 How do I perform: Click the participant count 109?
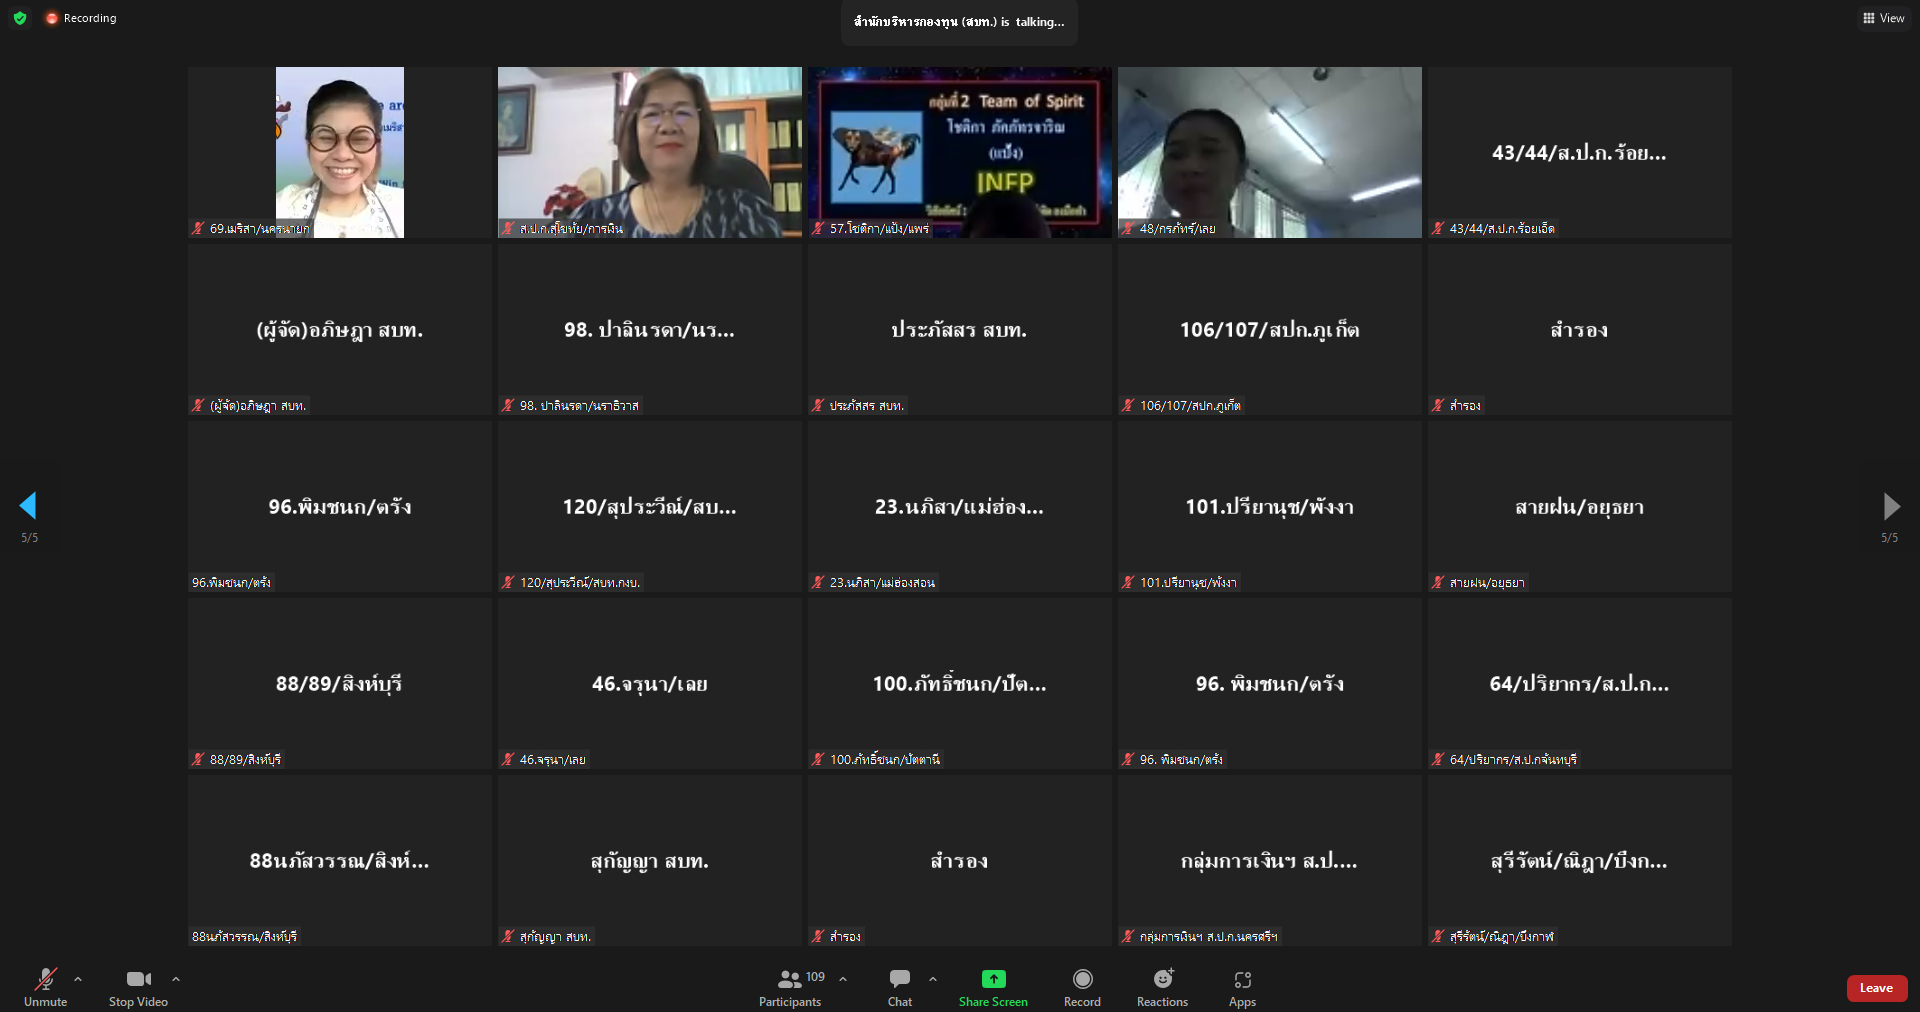pyautogui.click(x=815, y=977)
